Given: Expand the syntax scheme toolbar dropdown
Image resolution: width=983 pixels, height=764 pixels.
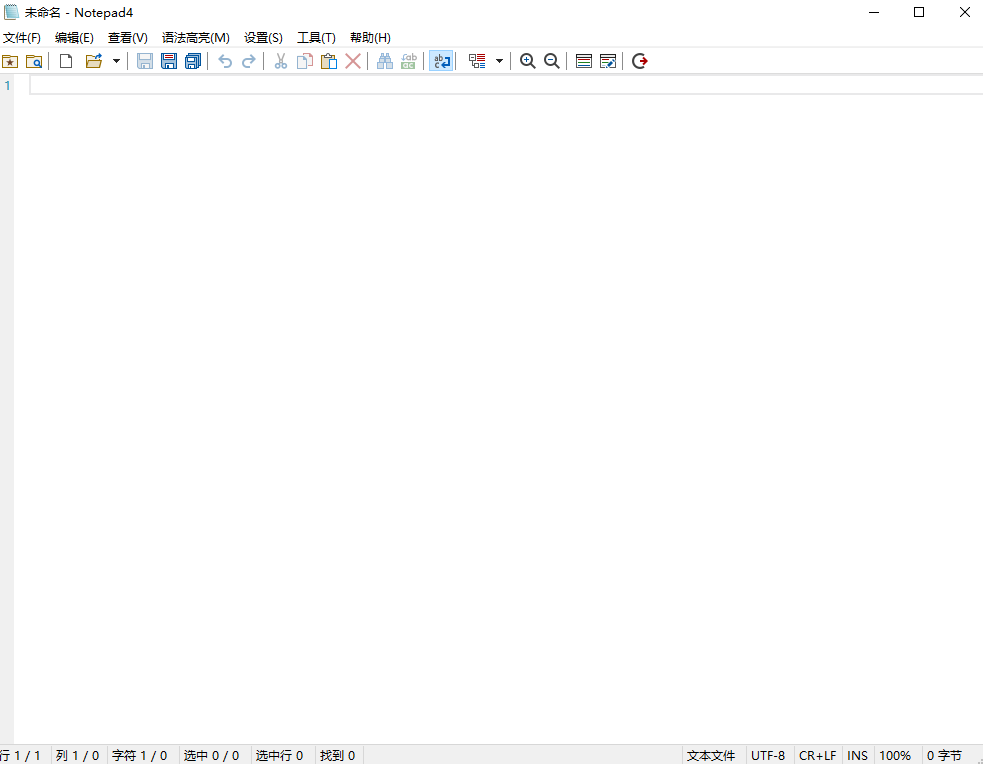Looking at the screenshot, I should pyautogui.click(x=499, y=61).
